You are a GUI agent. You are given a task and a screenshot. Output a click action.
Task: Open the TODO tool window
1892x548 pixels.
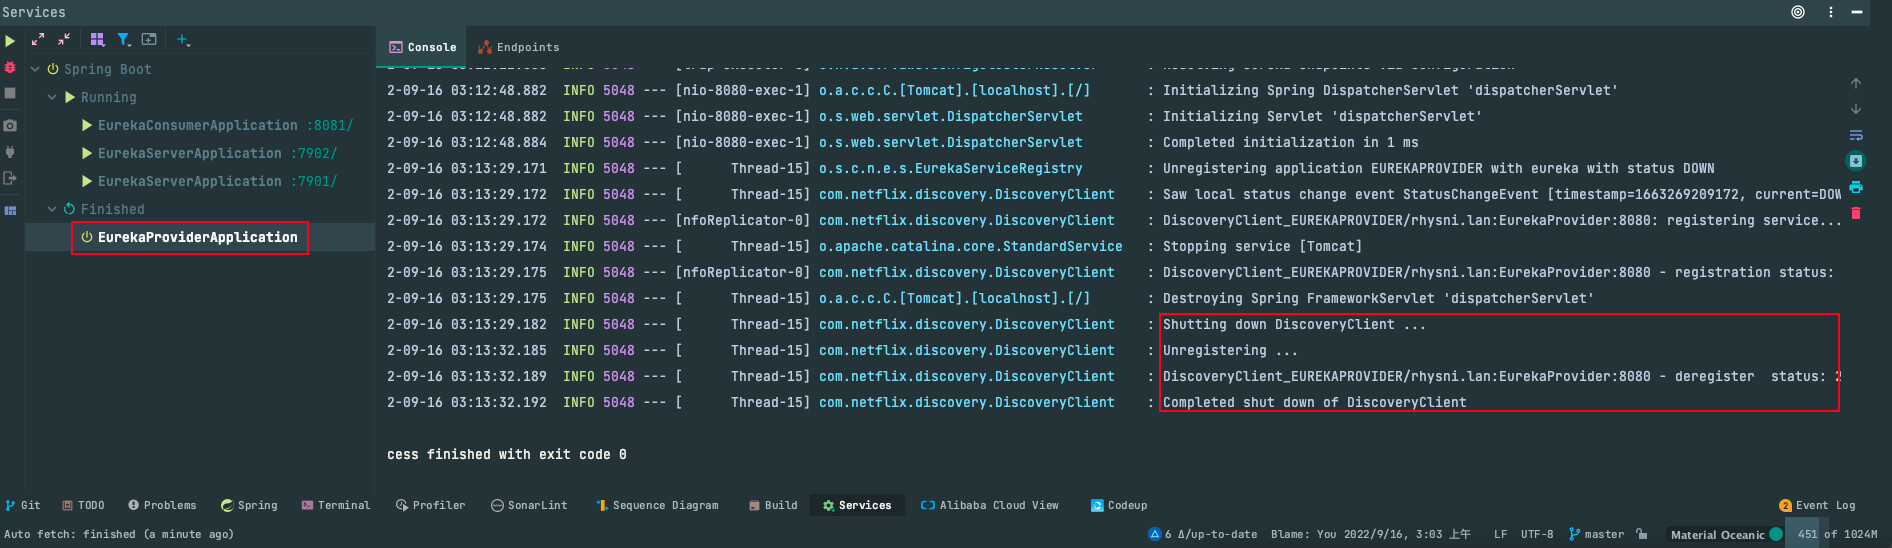click(83, 505)
